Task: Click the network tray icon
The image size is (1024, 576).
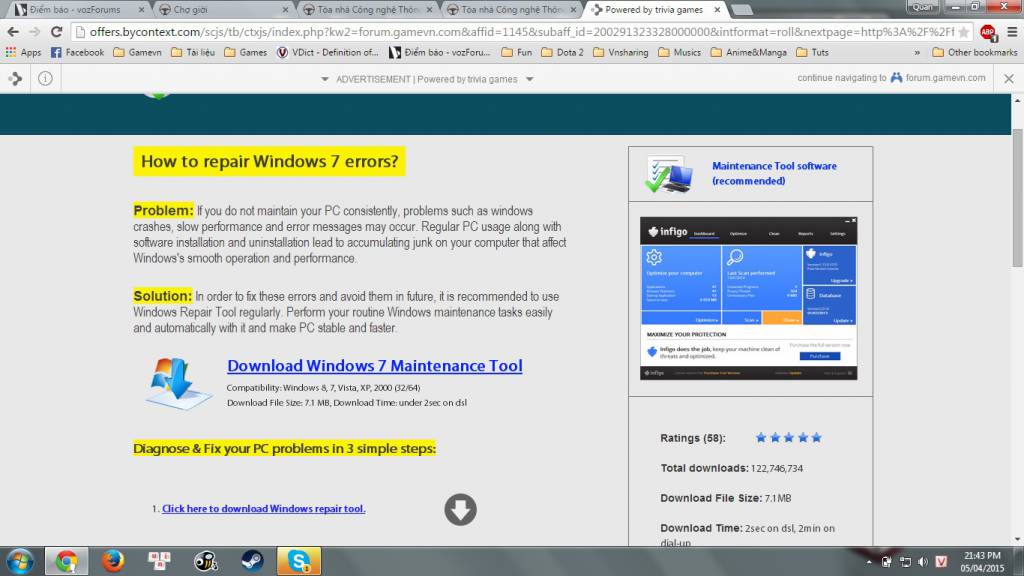Action: point(905,562)
